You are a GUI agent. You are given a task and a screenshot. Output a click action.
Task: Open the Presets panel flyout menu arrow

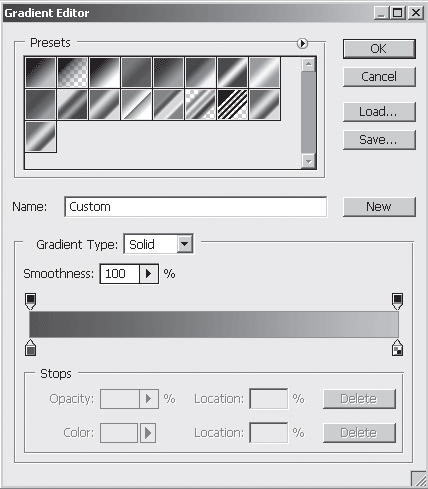[x=302, y=43]
